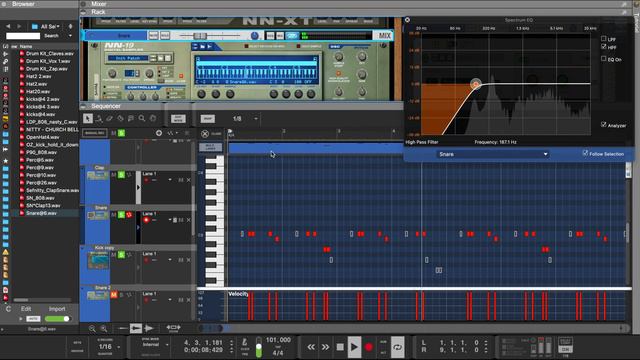640x360 pixels.
Task: Click the browser Import button
Action: click(57, 309)
